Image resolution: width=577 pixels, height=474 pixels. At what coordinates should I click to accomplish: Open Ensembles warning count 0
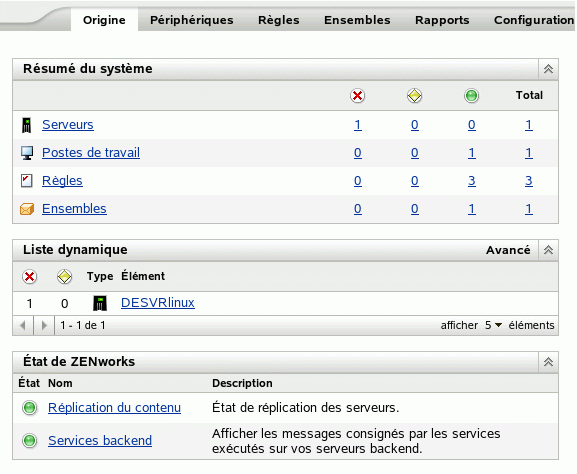tap(415, 209)
